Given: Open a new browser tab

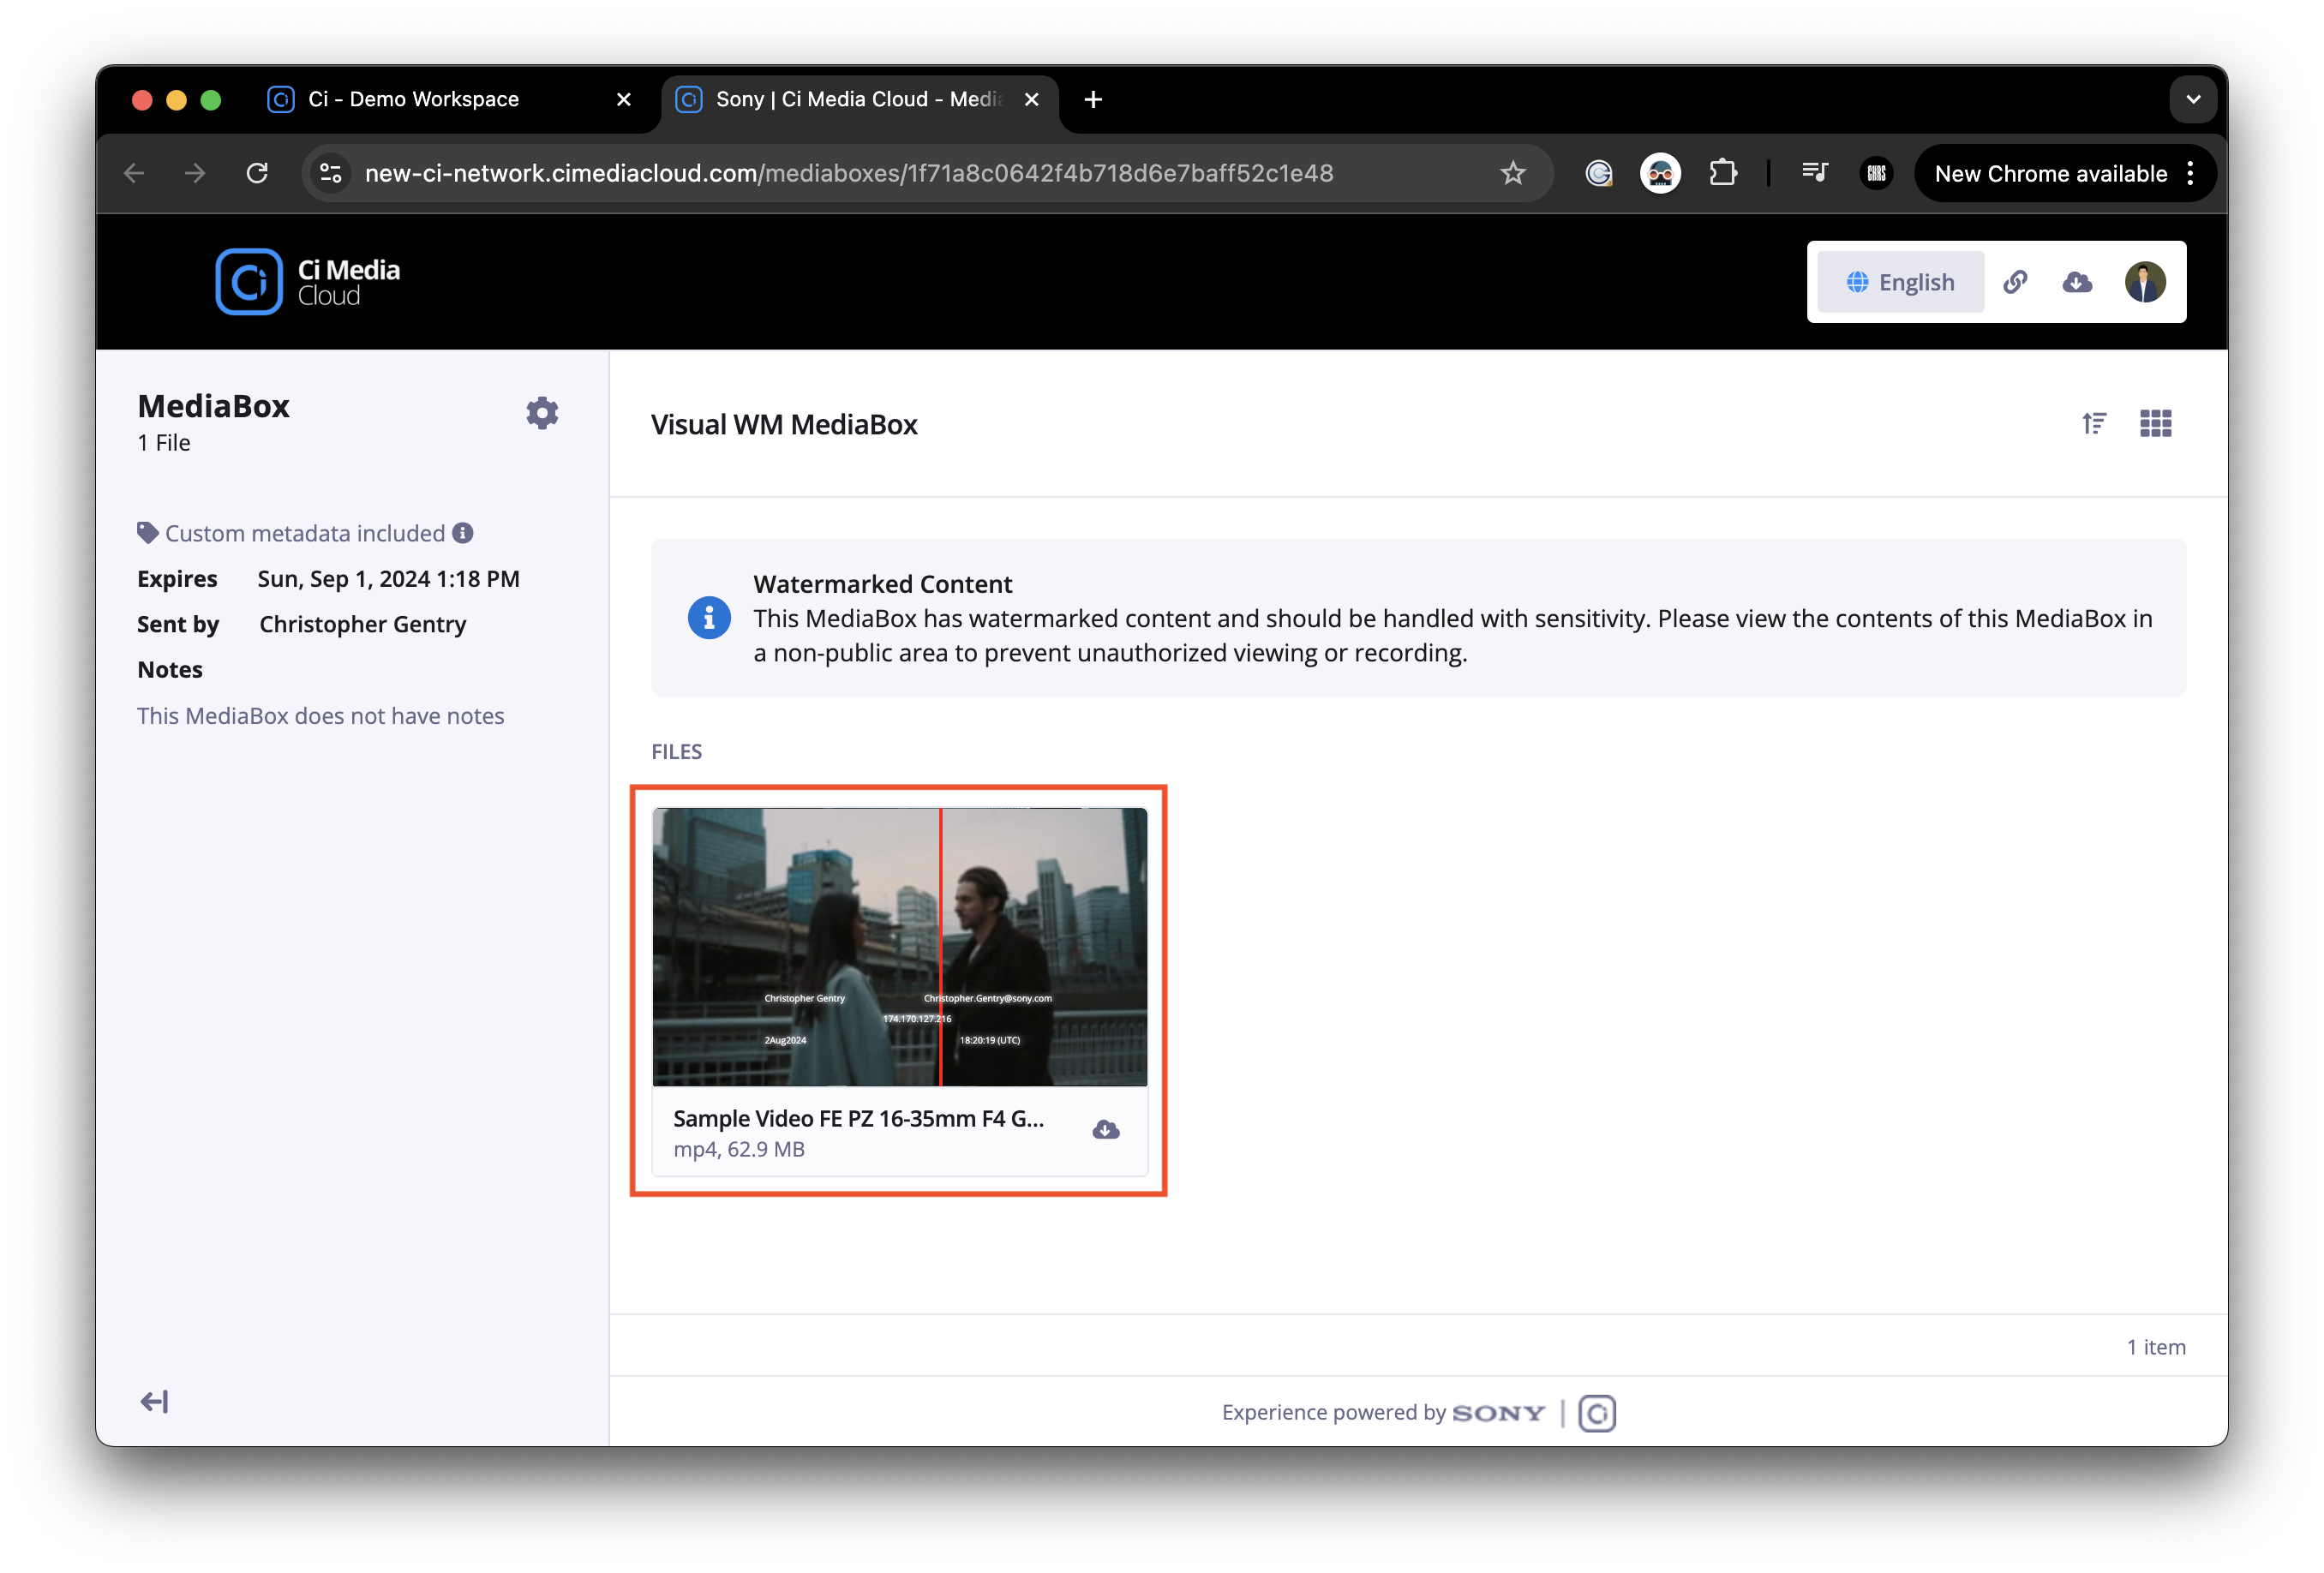Looking at the screenshot, I should 1093,99.
